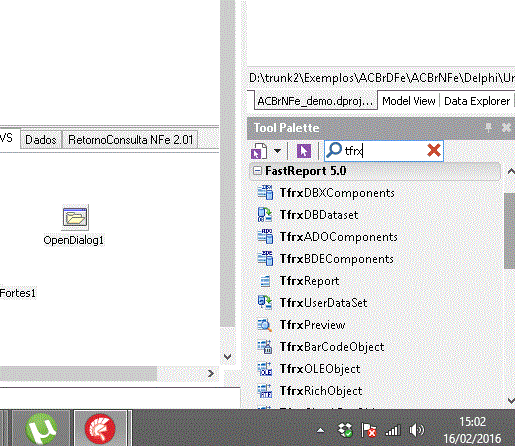Open the RetornoConsulta NFe 2.01 tab
The image size is (528, 446).
[130, 140]
